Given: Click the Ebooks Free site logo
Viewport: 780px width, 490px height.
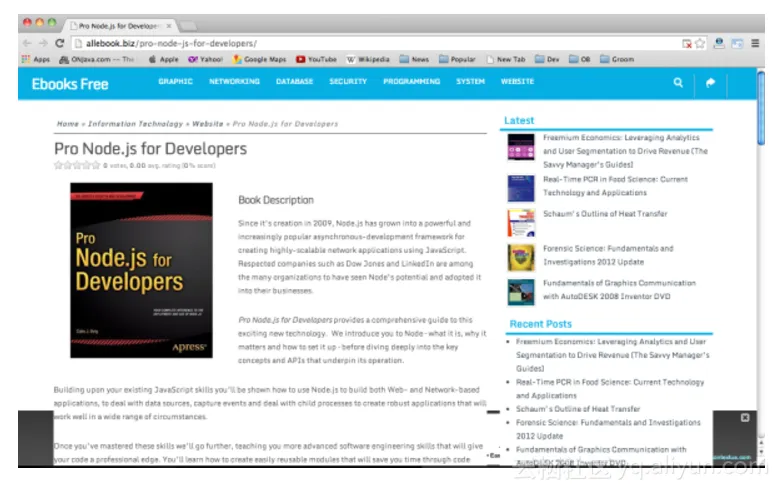Looking at the screenshot, I should click(x=70, y=84).
